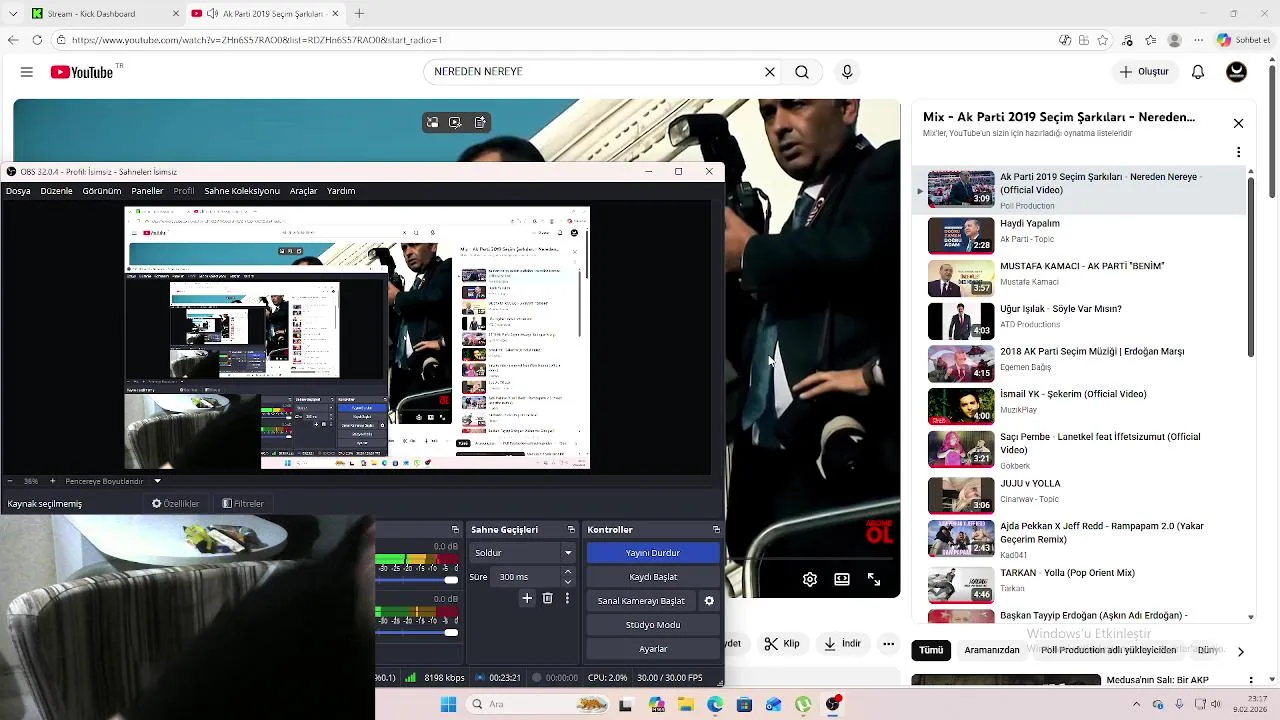
Task: Open Microsoft Store from the taskbar
Action: [x=744, y=704]
